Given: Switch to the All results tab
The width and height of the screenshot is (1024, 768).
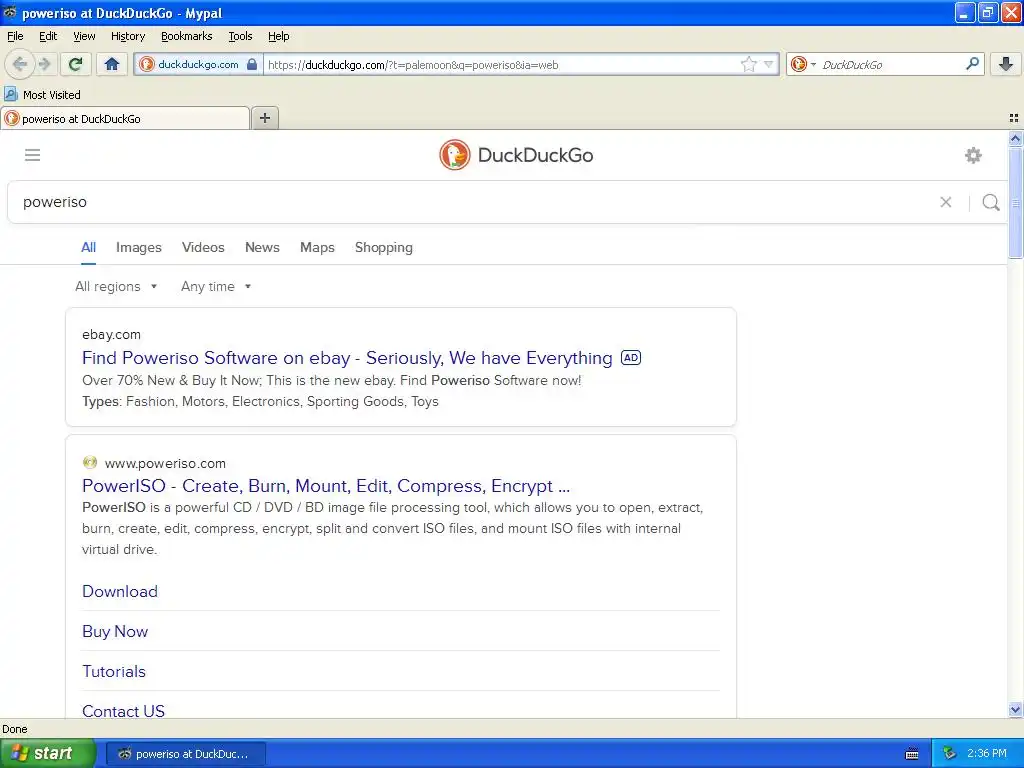Looking at the screenshot, I should [x=88, y=248].
